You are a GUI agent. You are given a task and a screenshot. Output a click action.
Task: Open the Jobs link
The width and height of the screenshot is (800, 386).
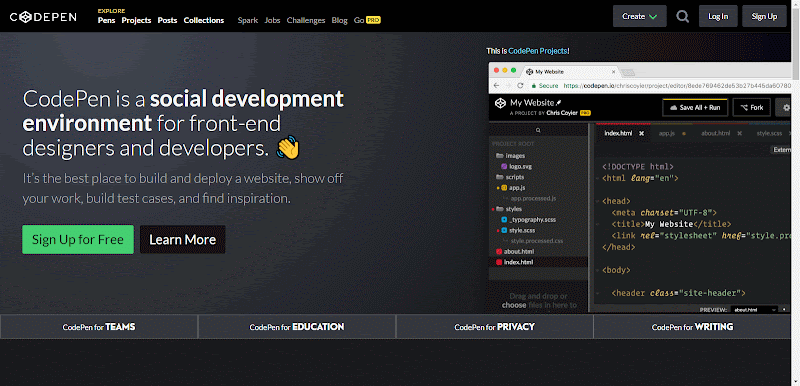[272, 20]
